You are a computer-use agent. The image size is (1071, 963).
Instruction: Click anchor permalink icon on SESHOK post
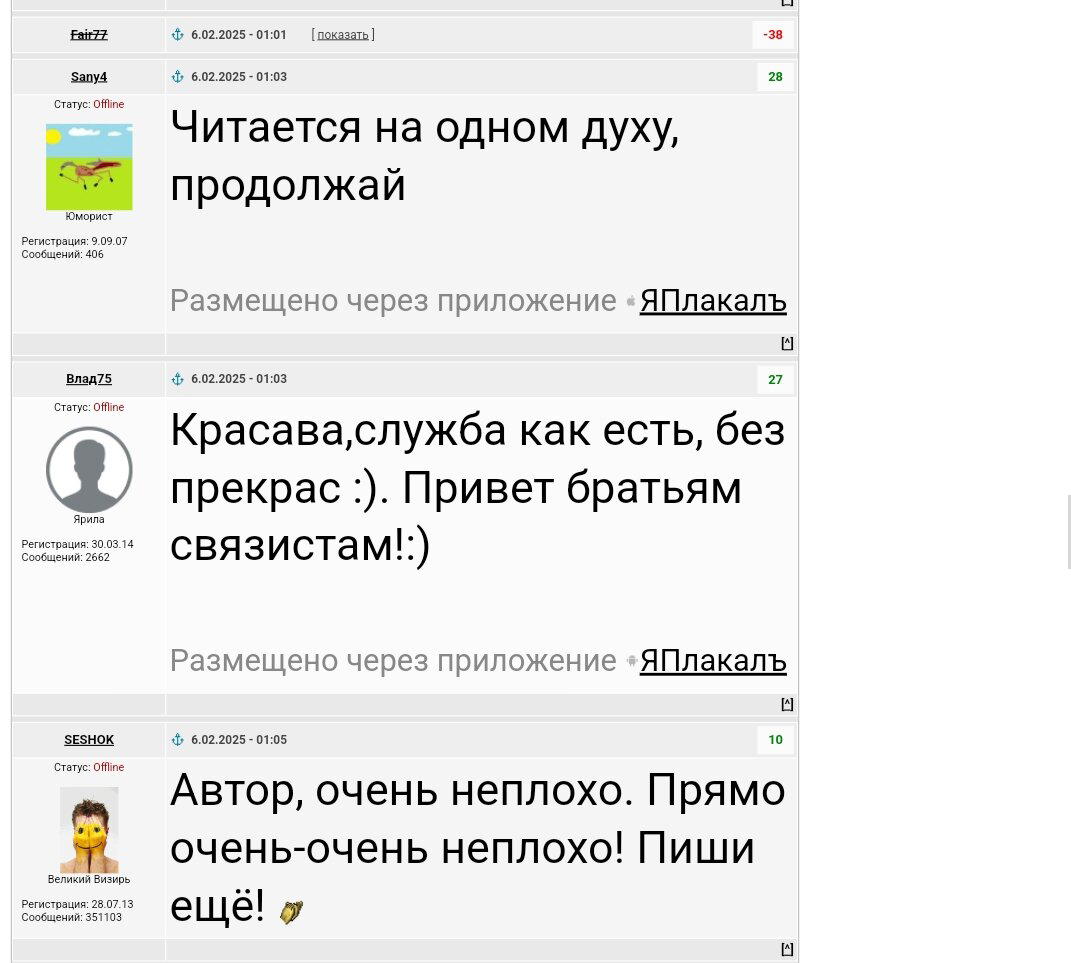pos(178,740)
